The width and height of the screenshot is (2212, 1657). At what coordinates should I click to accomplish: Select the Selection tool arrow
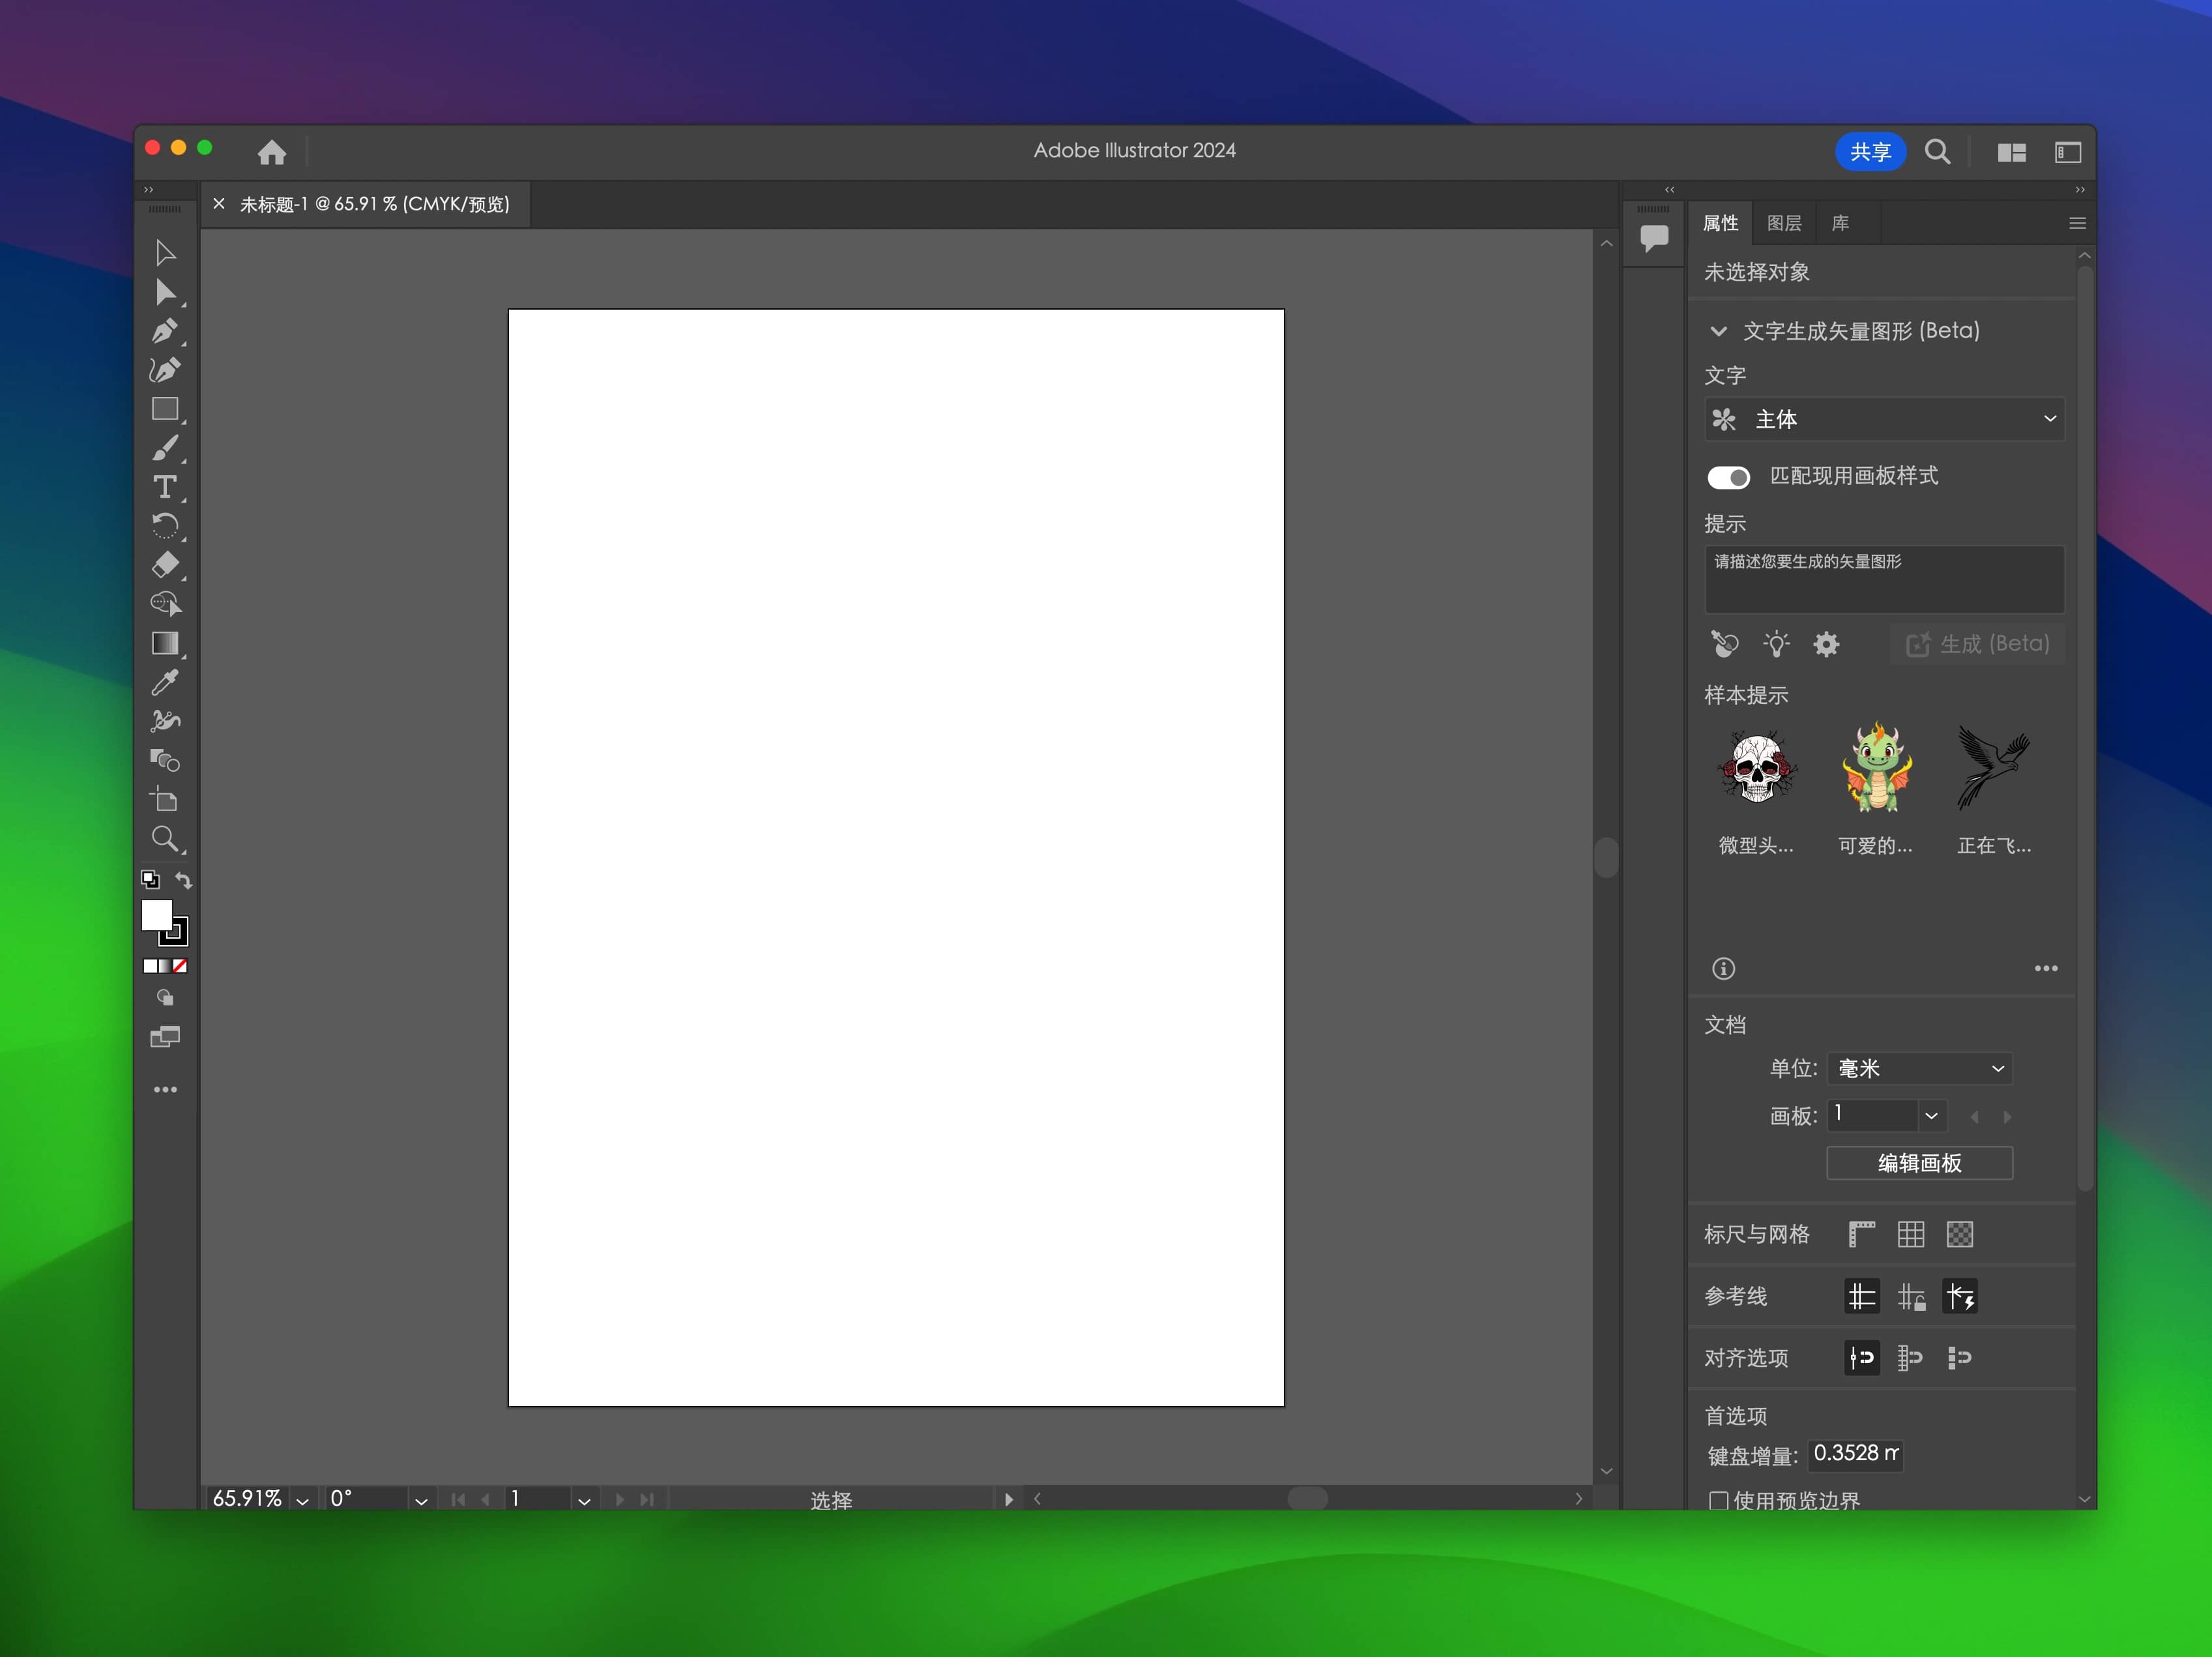165,253
